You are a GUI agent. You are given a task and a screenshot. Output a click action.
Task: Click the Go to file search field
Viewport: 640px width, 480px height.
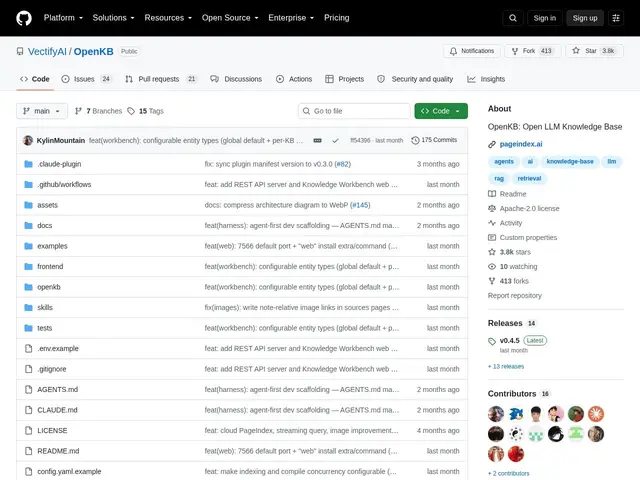tap(354, 111)
